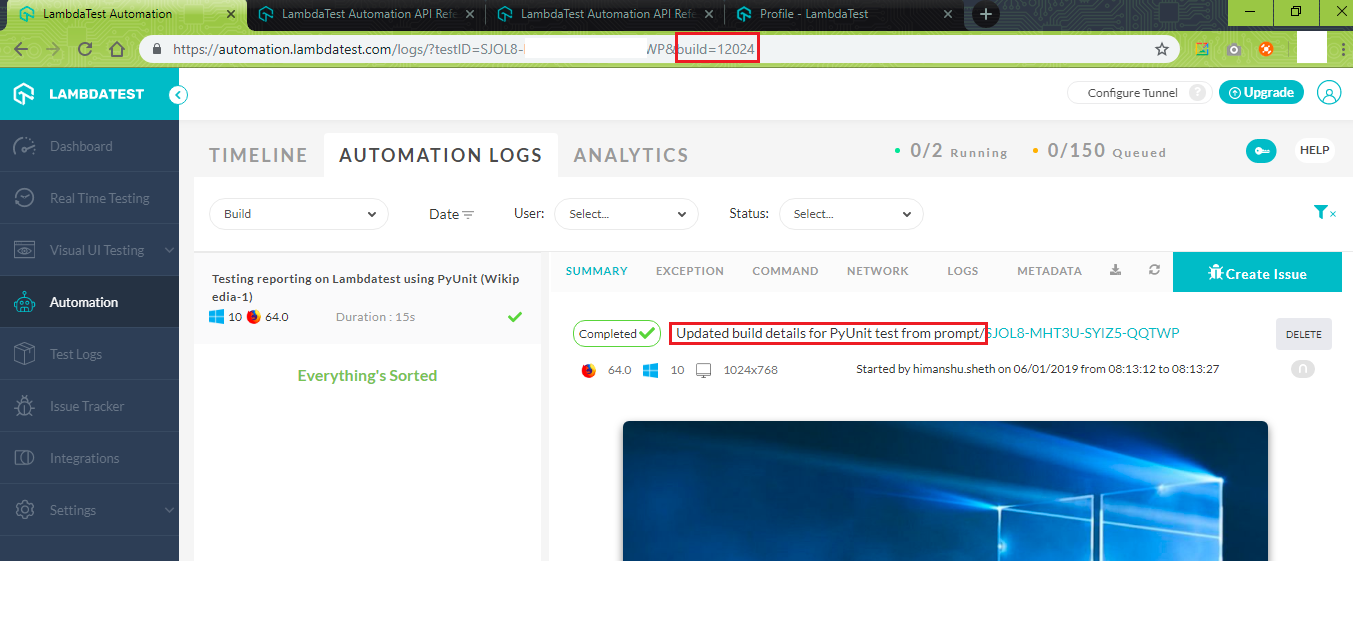
Task: Open the Status select dropdown
Action: [850, 214]
